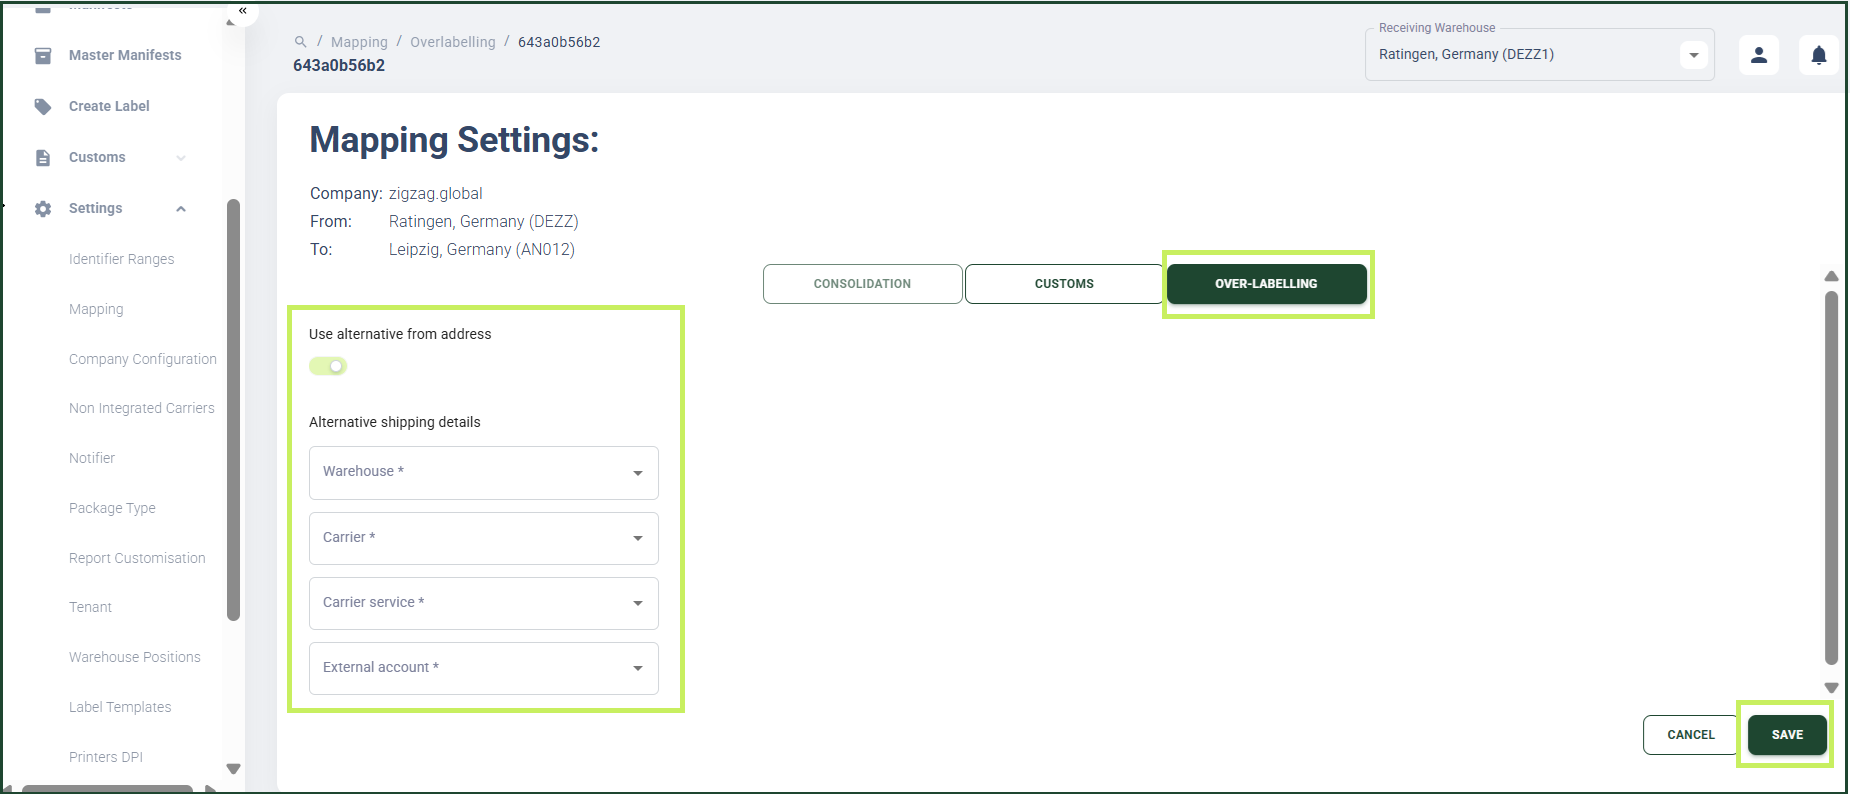
Task: Click the Mapping Settings heading
Action: click(x=454, y=140)
